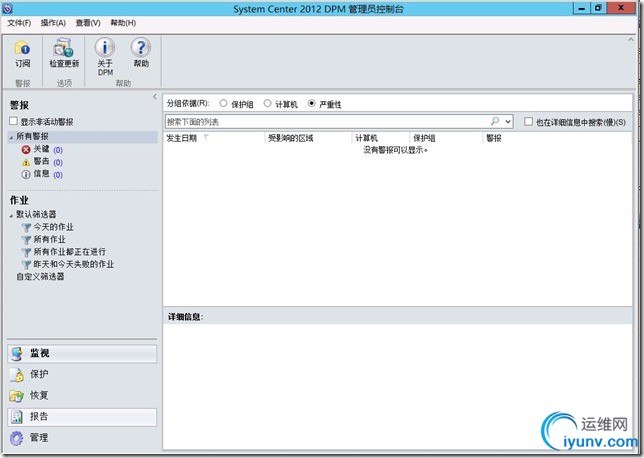
Task: Click the 帮助 question mark icon
Action: [x=141, y=47]
